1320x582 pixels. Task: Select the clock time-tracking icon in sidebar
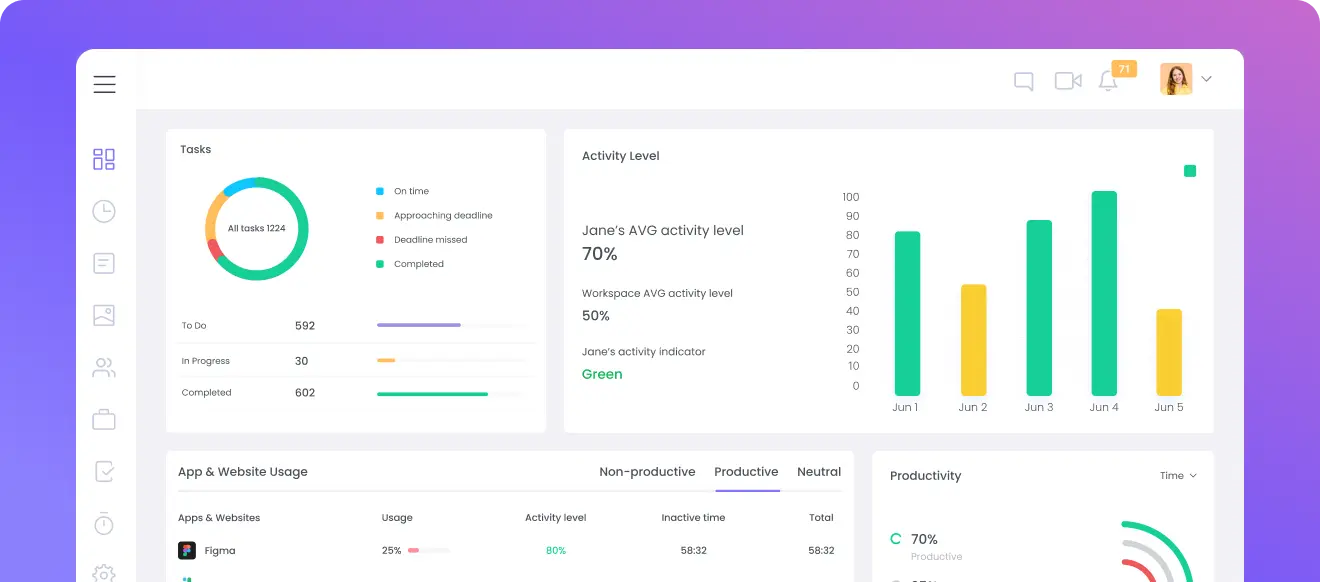pyautogui.click(x=103, y=210)
